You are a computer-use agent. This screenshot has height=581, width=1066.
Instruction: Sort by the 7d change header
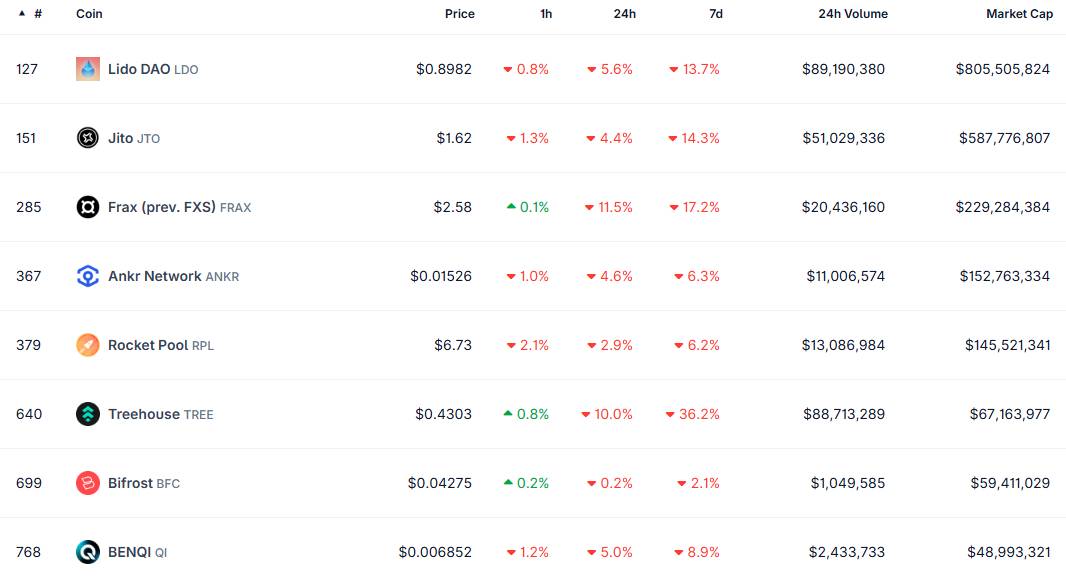pyautogui.click(x=715, y=14)
